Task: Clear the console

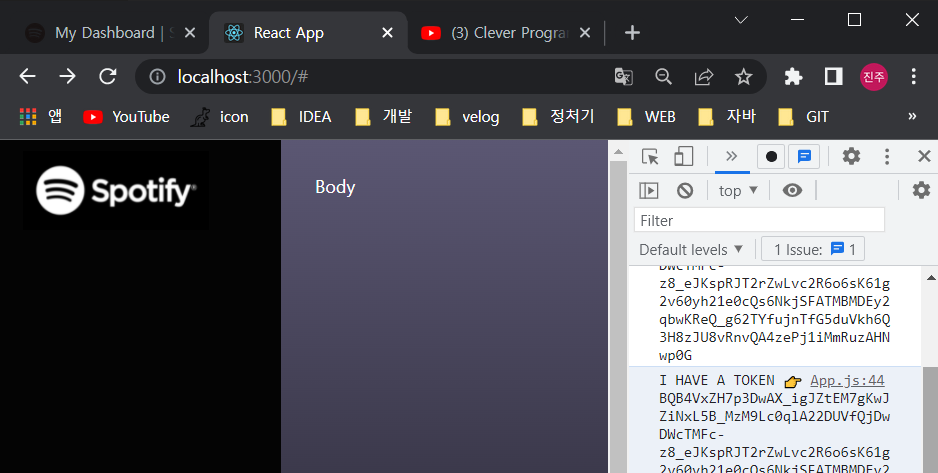Action: click(x=685, y=191)
